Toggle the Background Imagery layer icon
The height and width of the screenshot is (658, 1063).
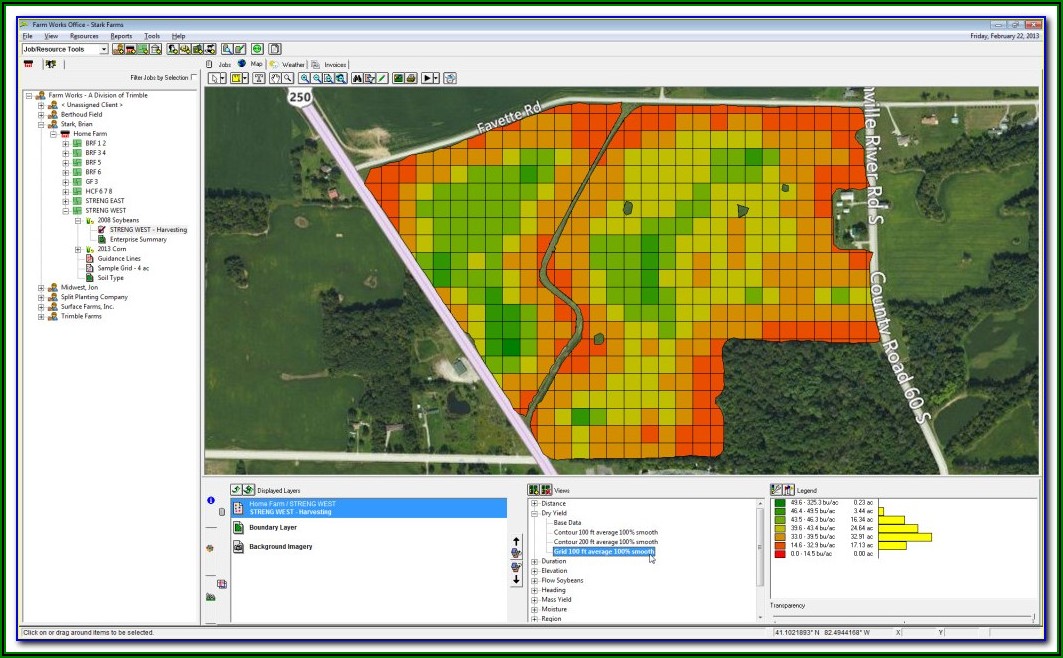[x=239, y=547]
